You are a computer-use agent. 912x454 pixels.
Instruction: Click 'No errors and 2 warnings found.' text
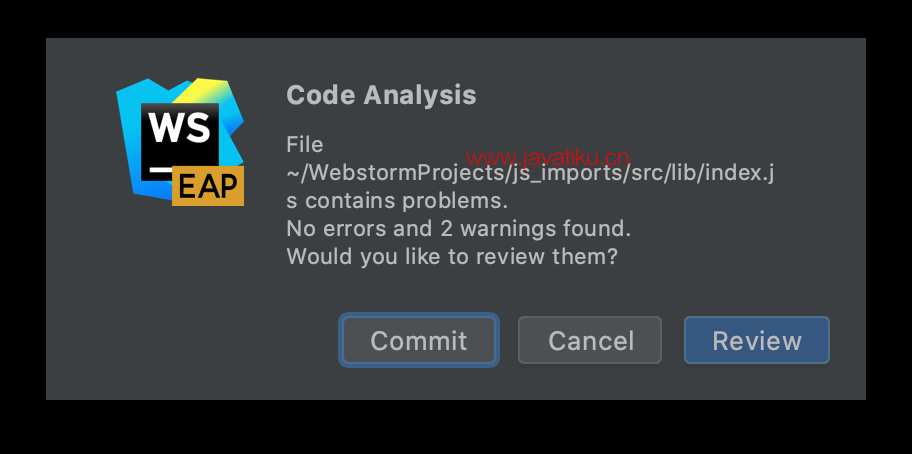[458, 229]
